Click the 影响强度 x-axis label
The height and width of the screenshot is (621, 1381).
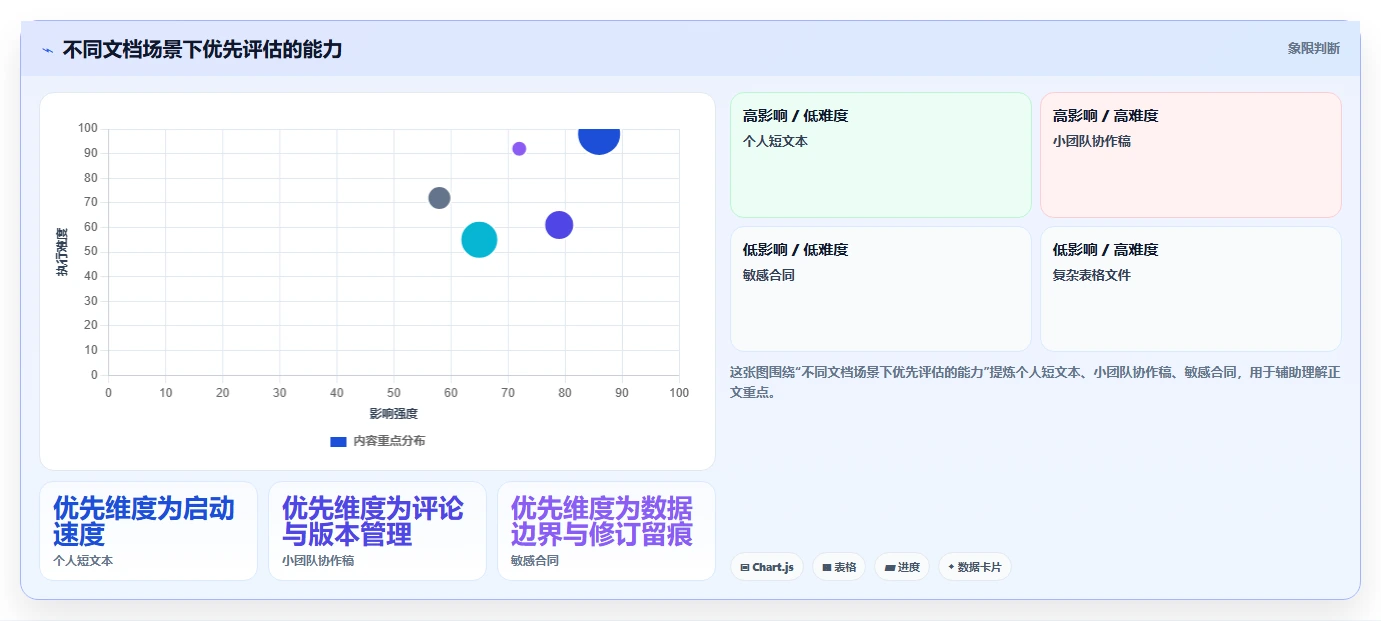click(x=393, y=414)
